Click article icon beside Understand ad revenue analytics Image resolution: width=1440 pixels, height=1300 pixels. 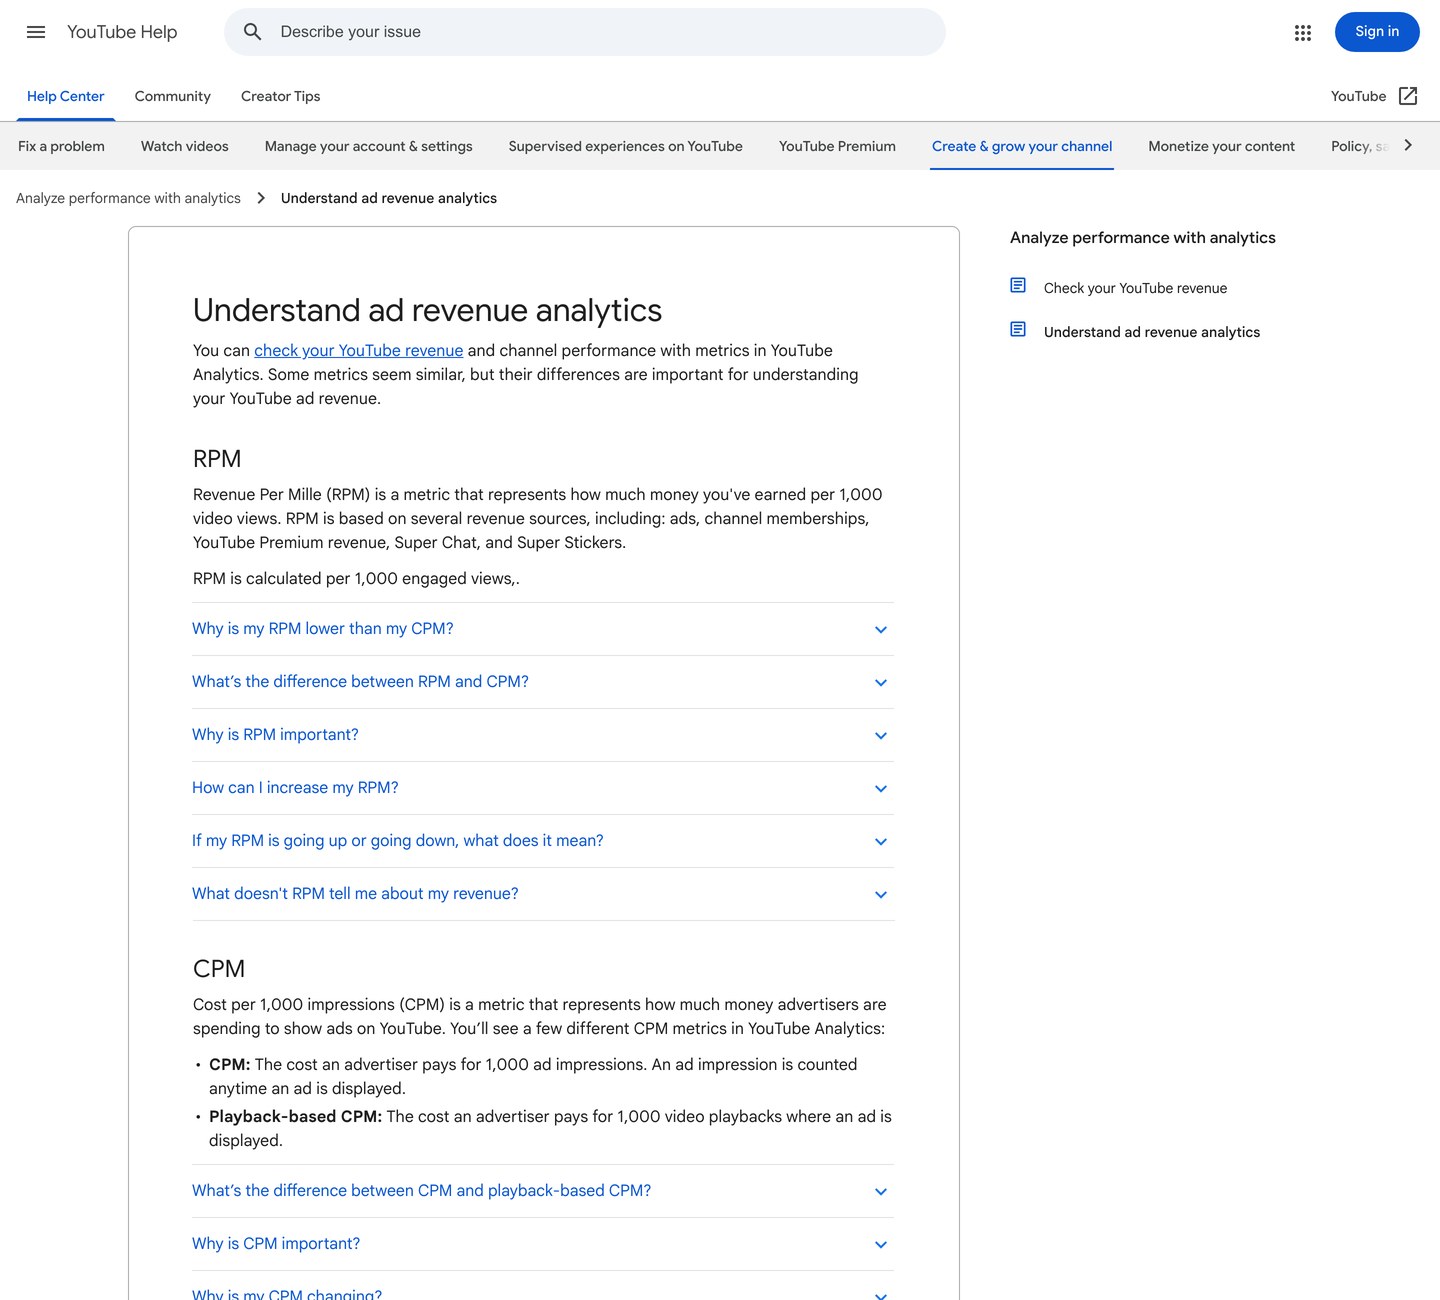pyautogui.click(x=1018, y=330)
